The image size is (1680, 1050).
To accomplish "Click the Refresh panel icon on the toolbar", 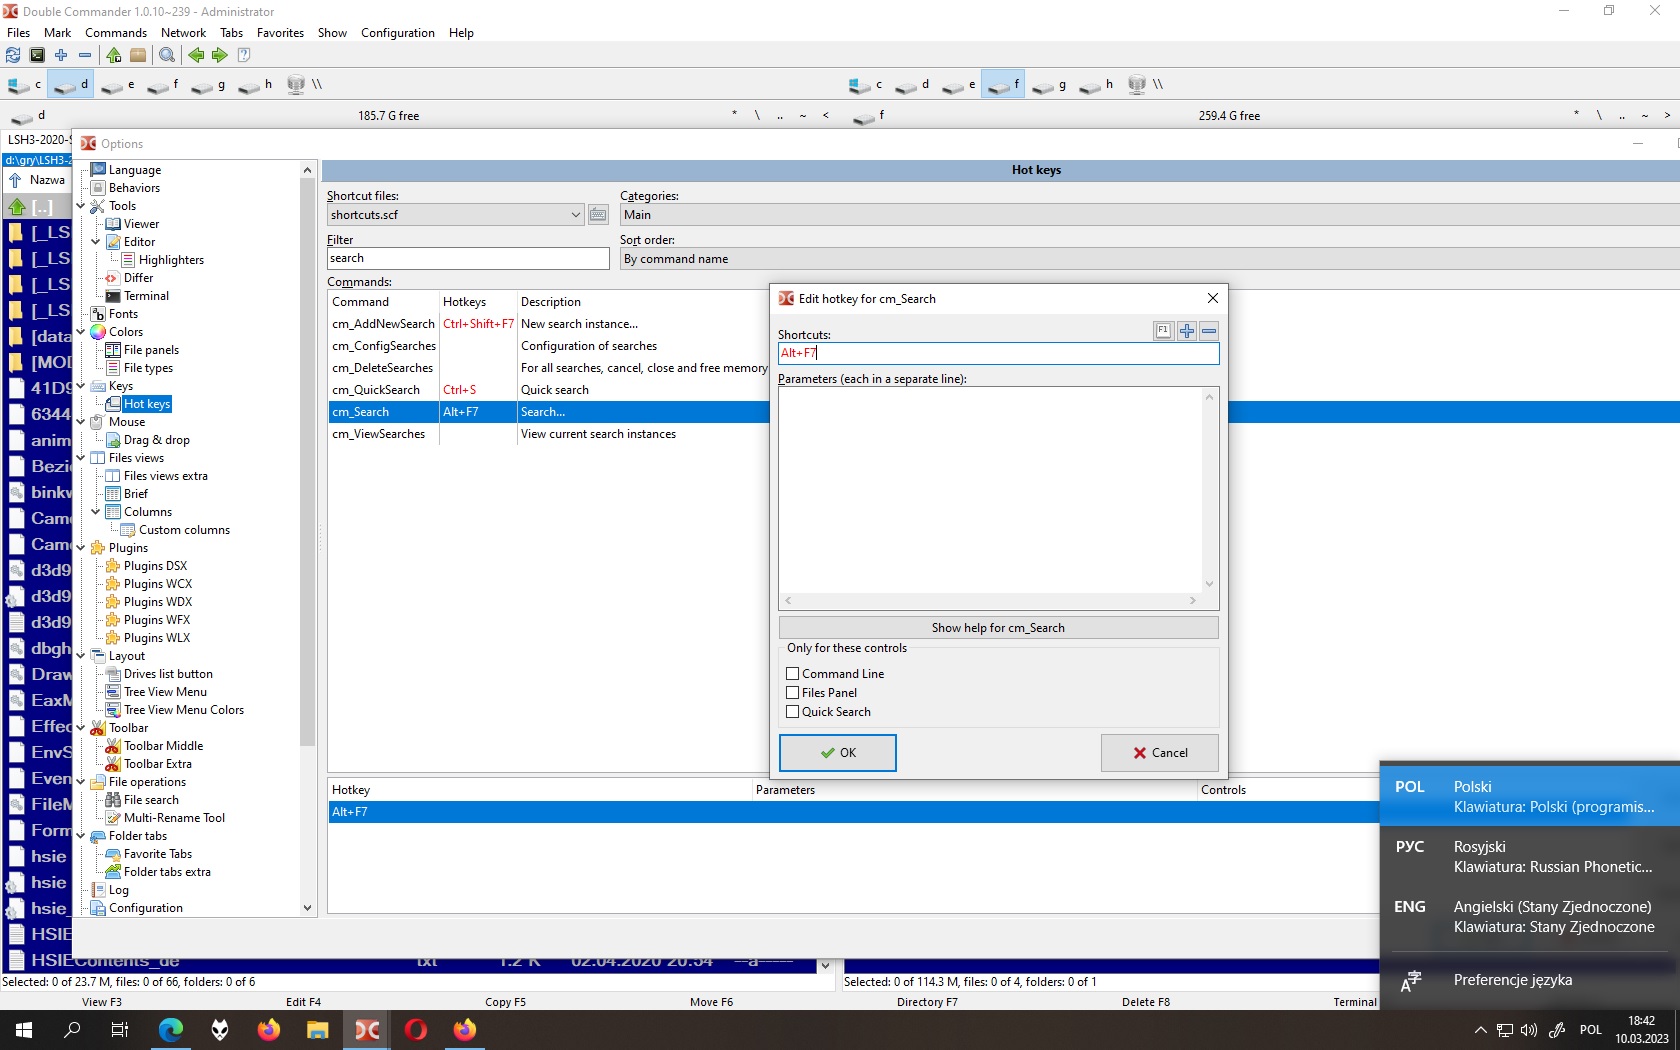I will [13, 56].
